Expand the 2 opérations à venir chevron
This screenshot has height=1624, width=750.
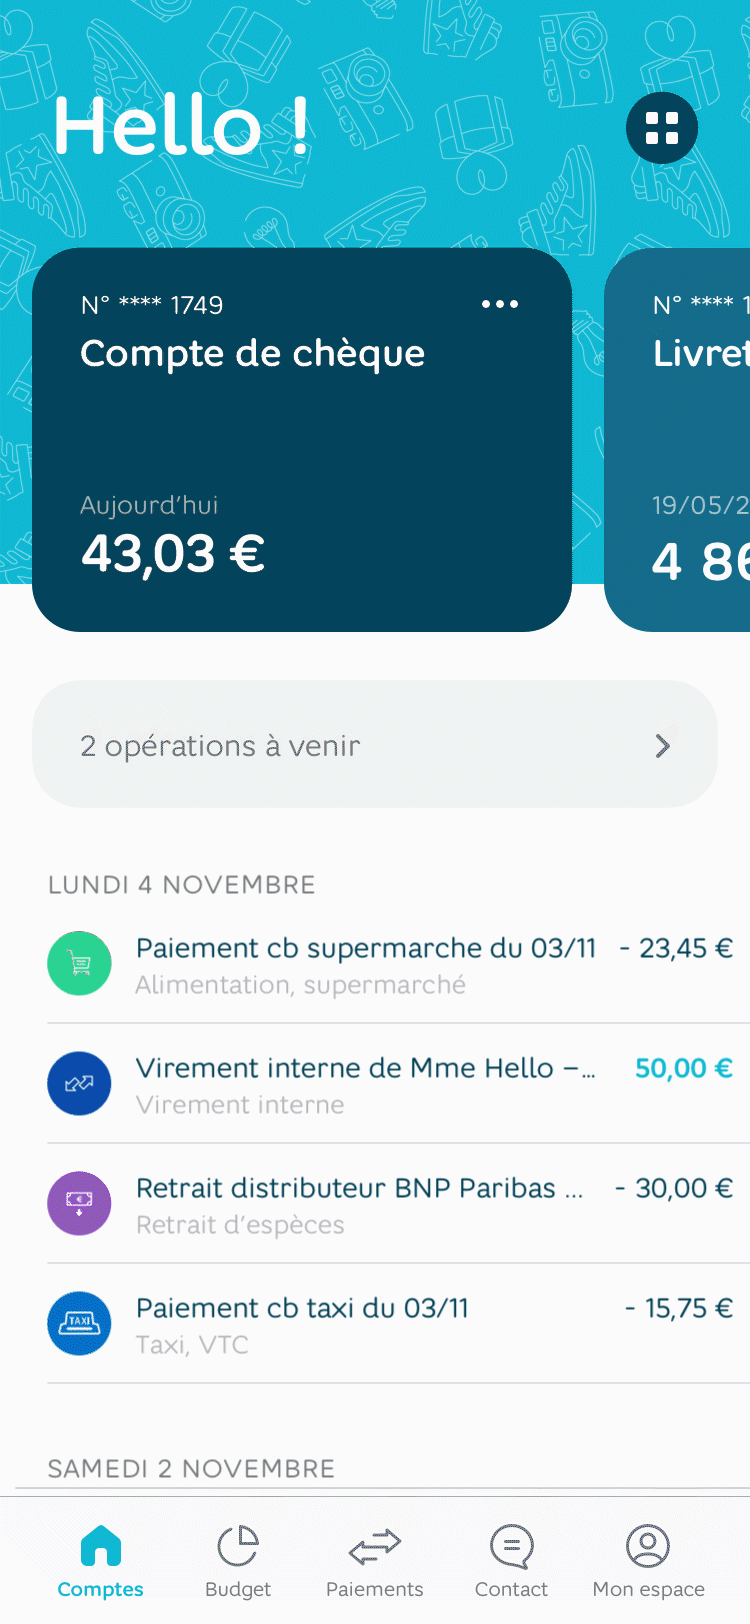[x=662, y=746]
